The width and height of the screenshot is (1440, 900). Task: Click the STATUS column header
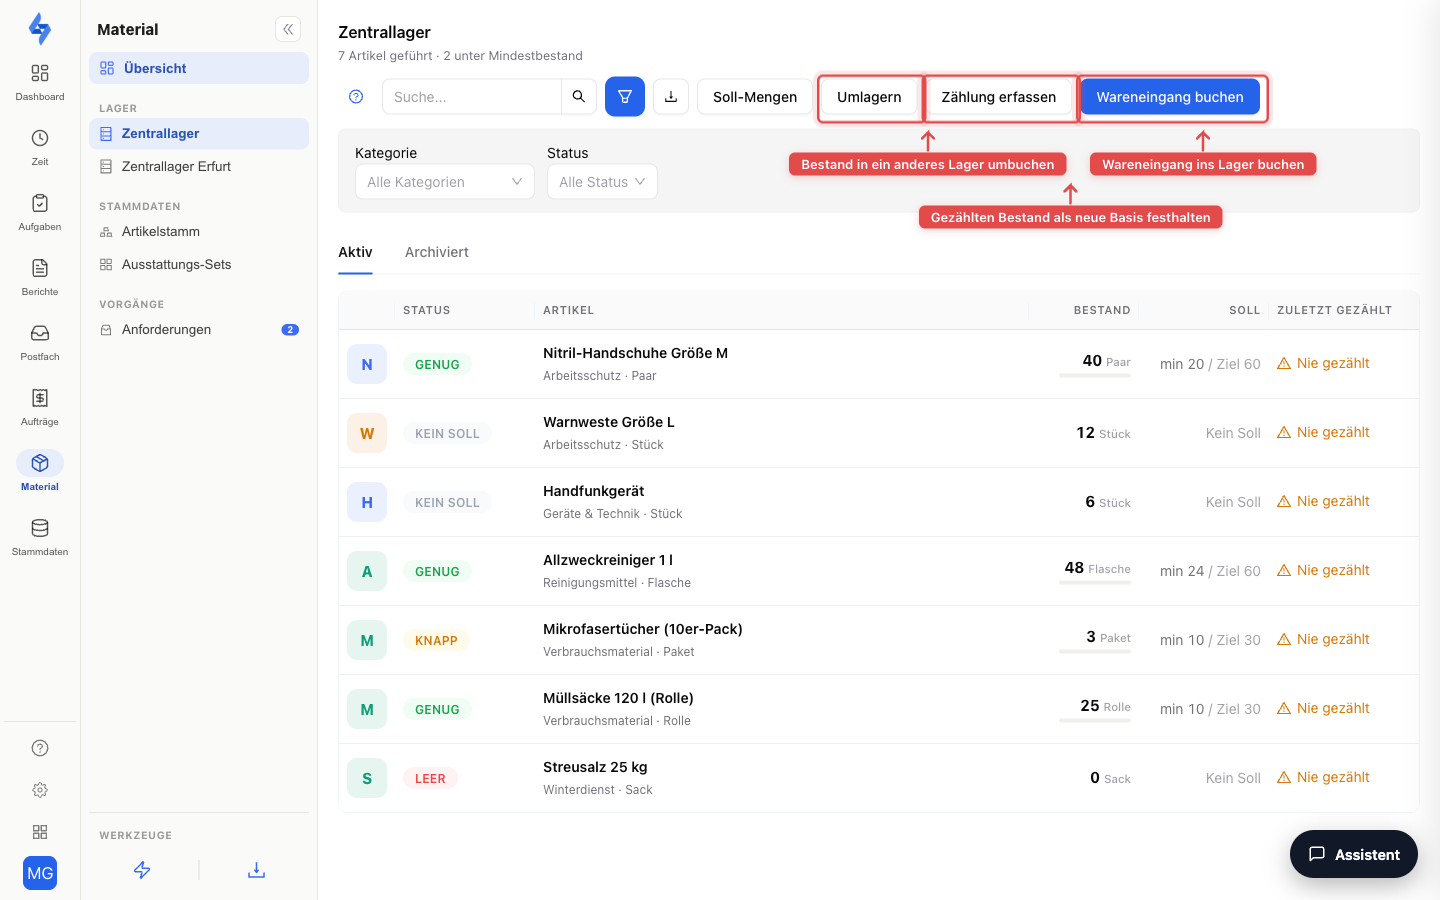[427, 310]
